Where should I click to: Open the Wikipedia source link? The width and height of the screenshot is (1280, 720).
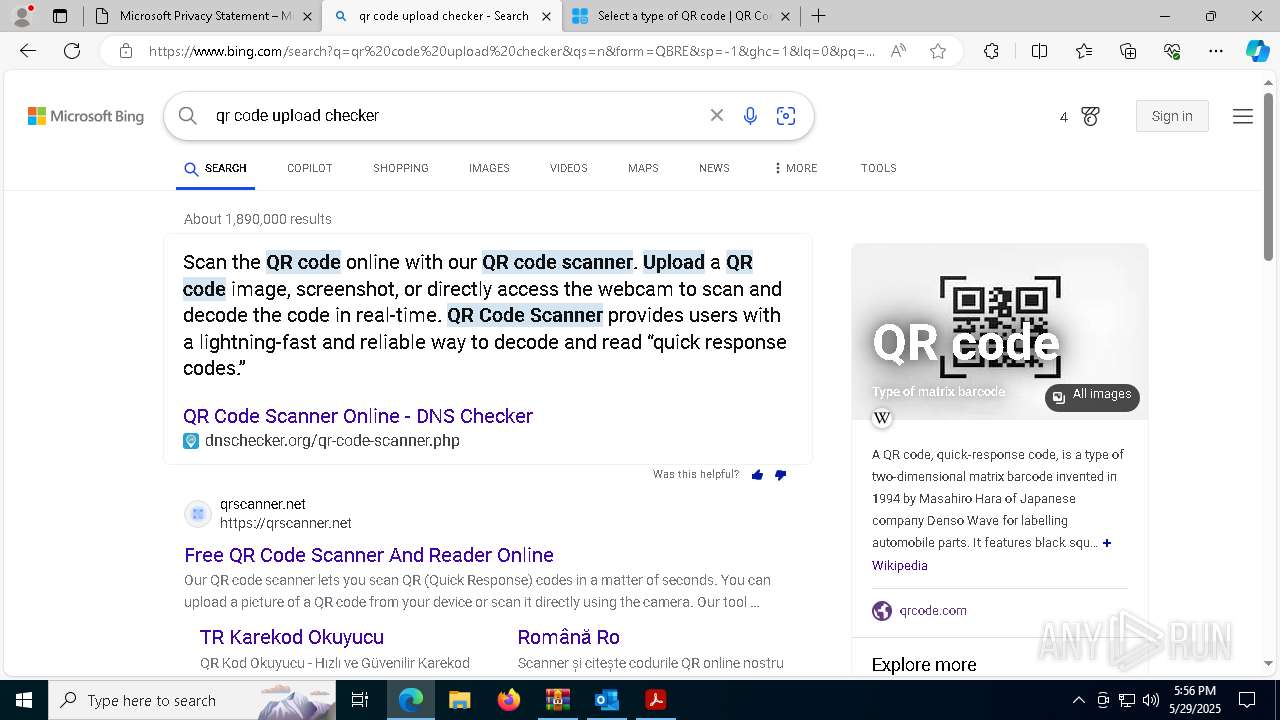click(900, 565)
